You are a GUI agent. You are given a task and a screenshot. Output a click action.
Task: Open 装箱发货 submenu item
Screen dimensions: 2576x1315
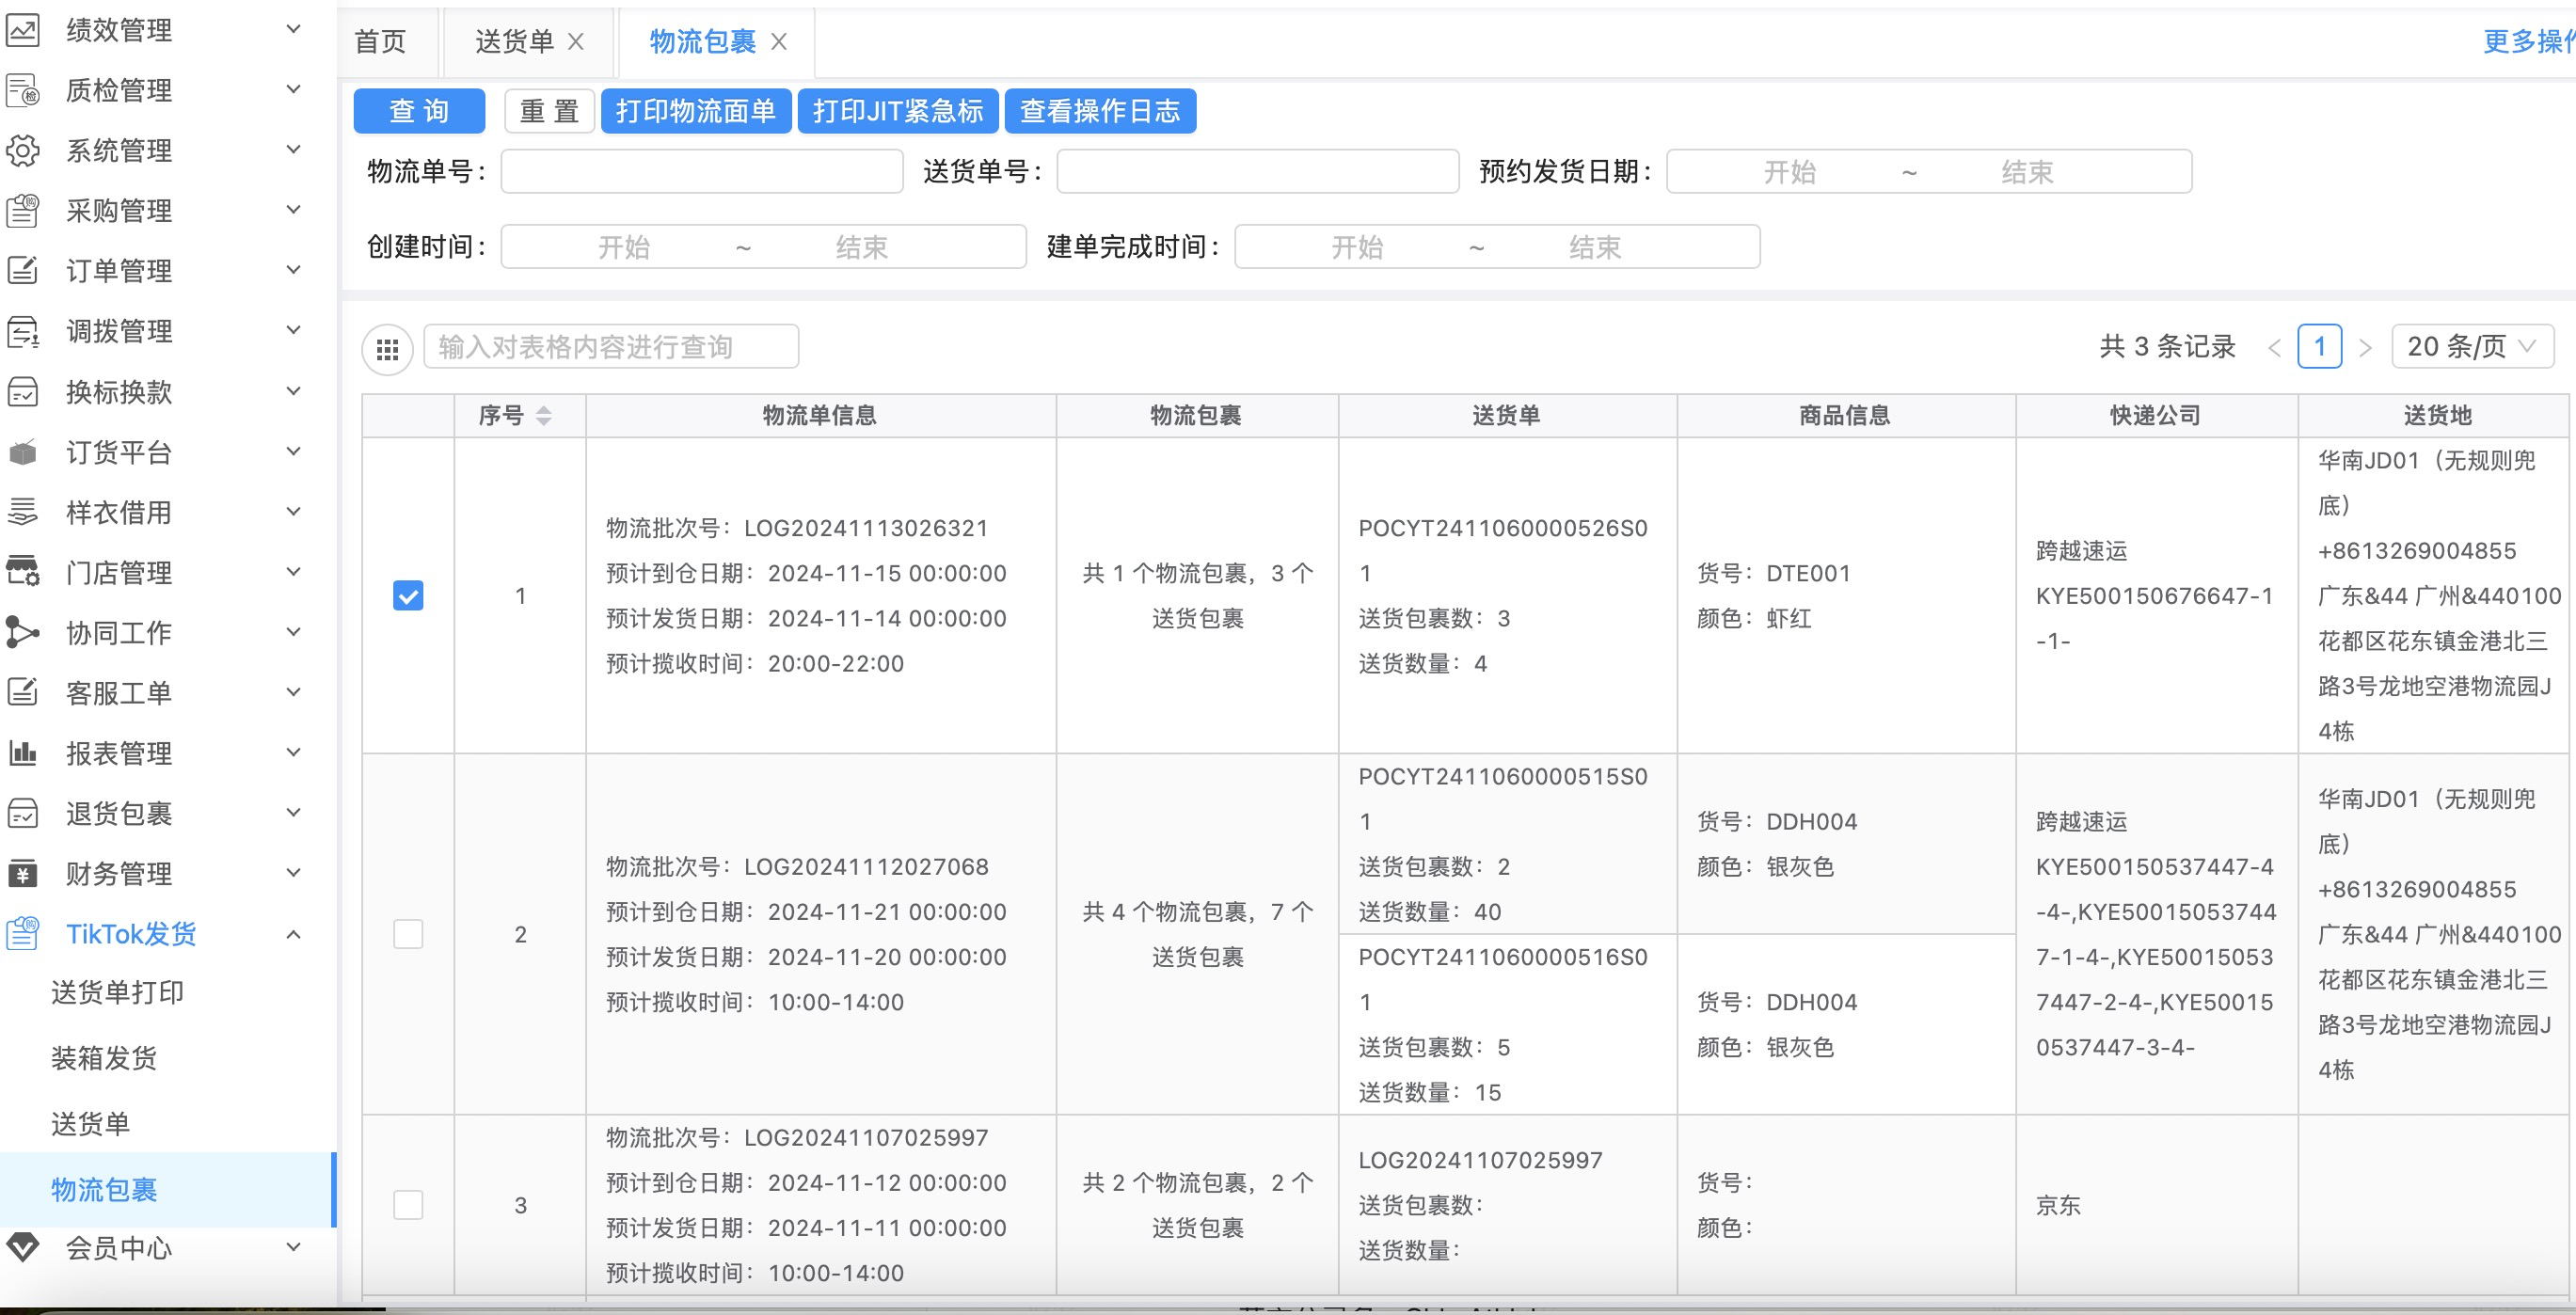[104, 1058]
